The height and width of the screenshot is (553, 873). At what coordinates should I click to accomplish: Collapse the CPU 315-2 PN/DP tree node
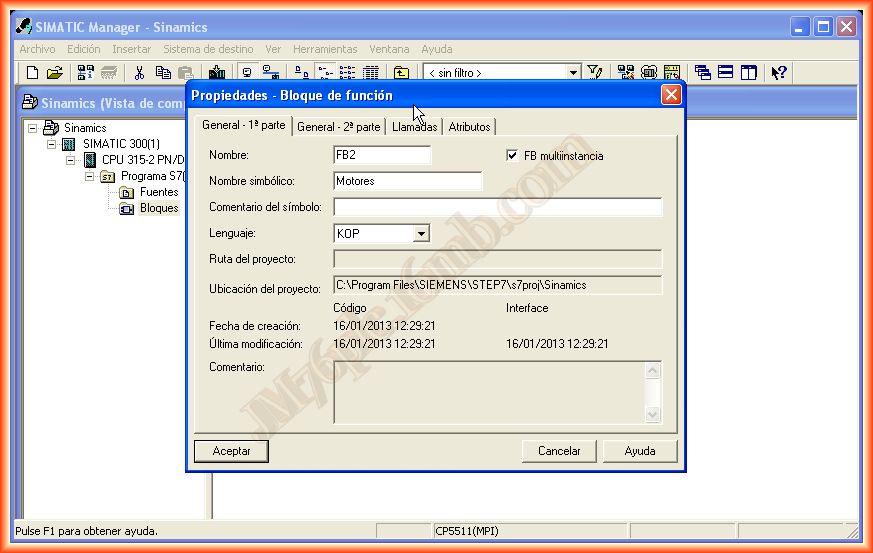[x=71, y=160]
